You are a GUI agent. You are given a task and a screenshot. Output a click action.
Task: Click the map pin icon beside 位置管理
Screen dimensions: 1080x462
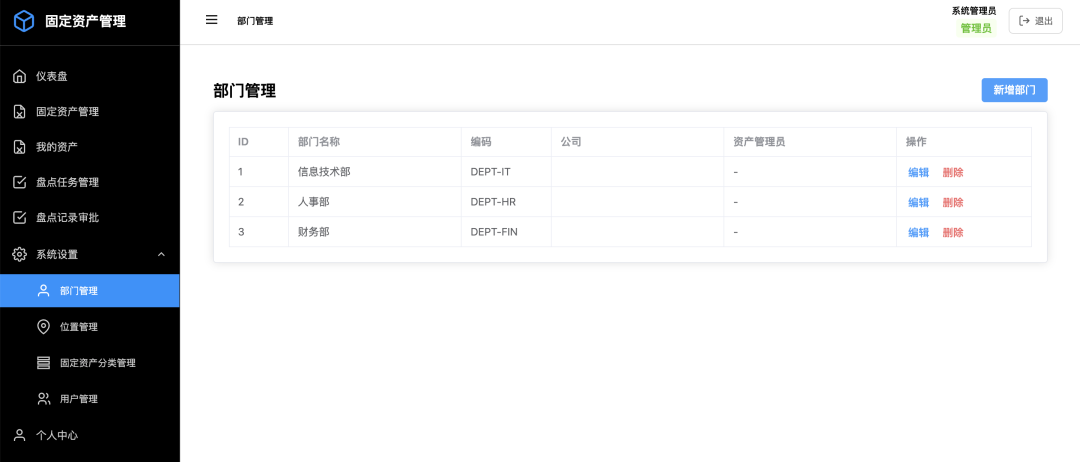[43, 326]
